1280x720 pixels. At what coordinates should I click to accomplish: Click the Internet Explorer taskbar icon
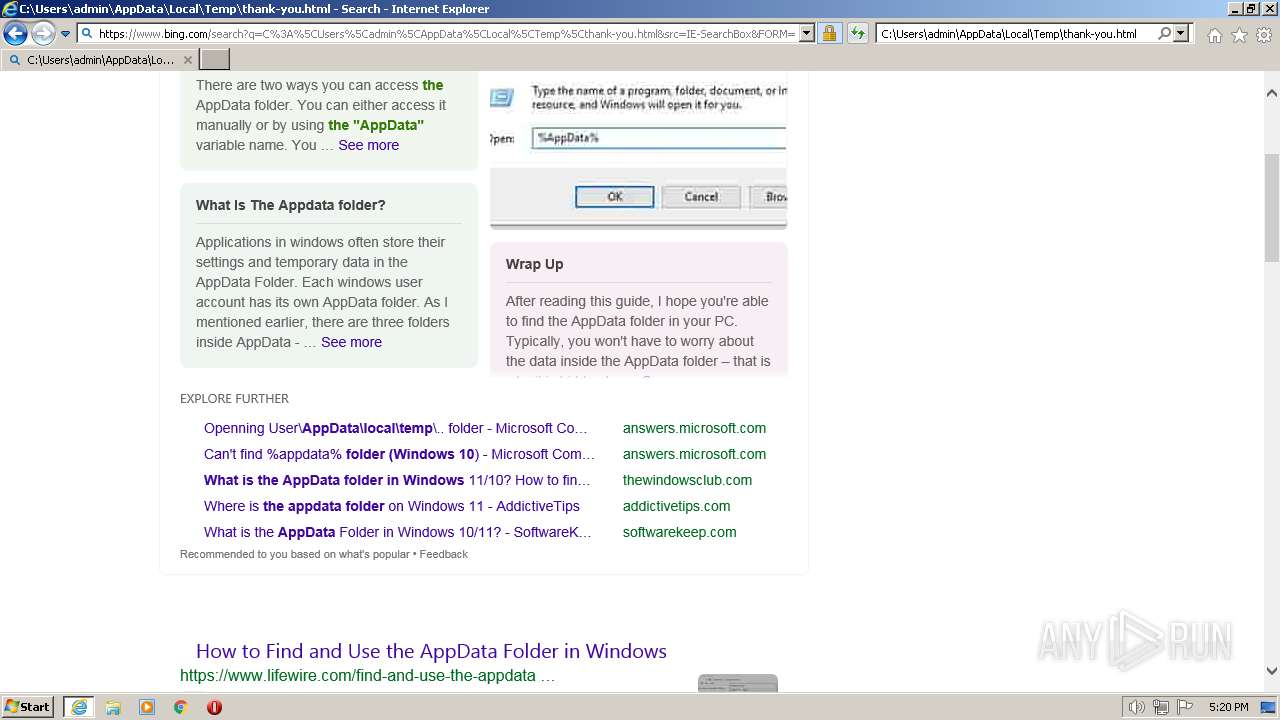click(x=79, y=707)
